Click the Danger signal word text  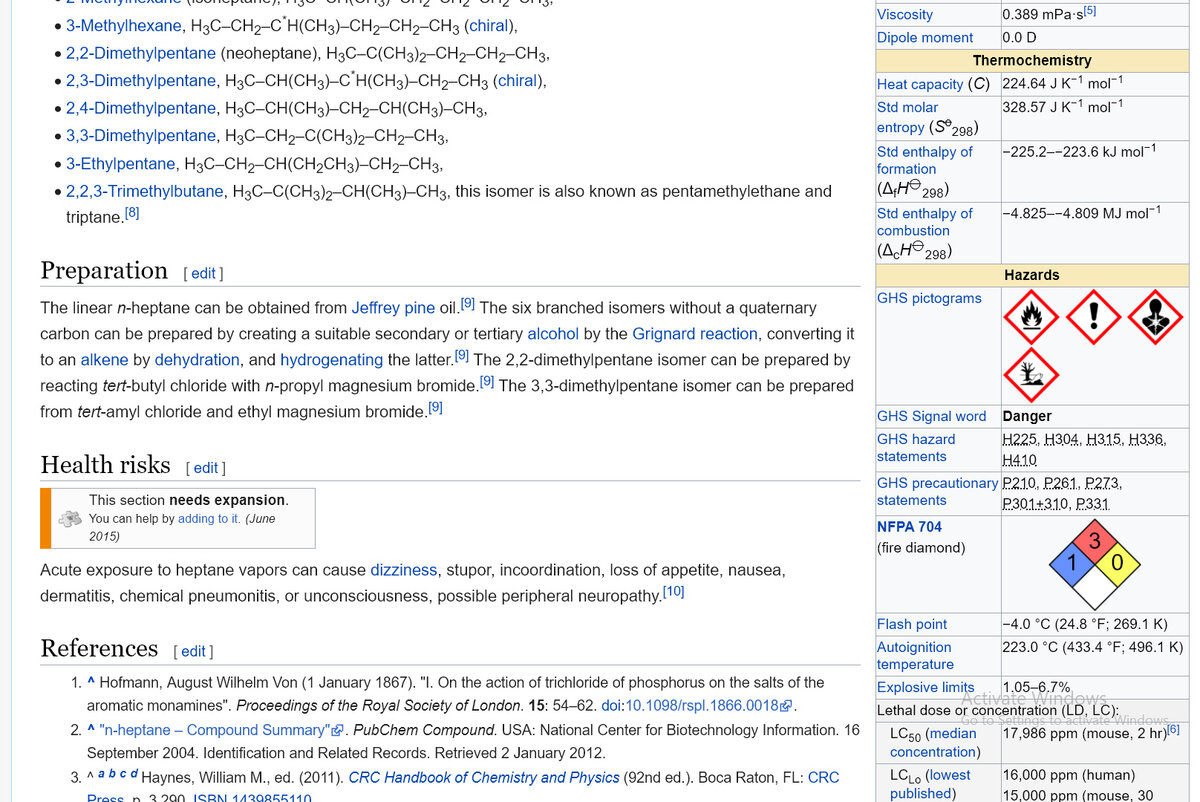[1027, 416]
